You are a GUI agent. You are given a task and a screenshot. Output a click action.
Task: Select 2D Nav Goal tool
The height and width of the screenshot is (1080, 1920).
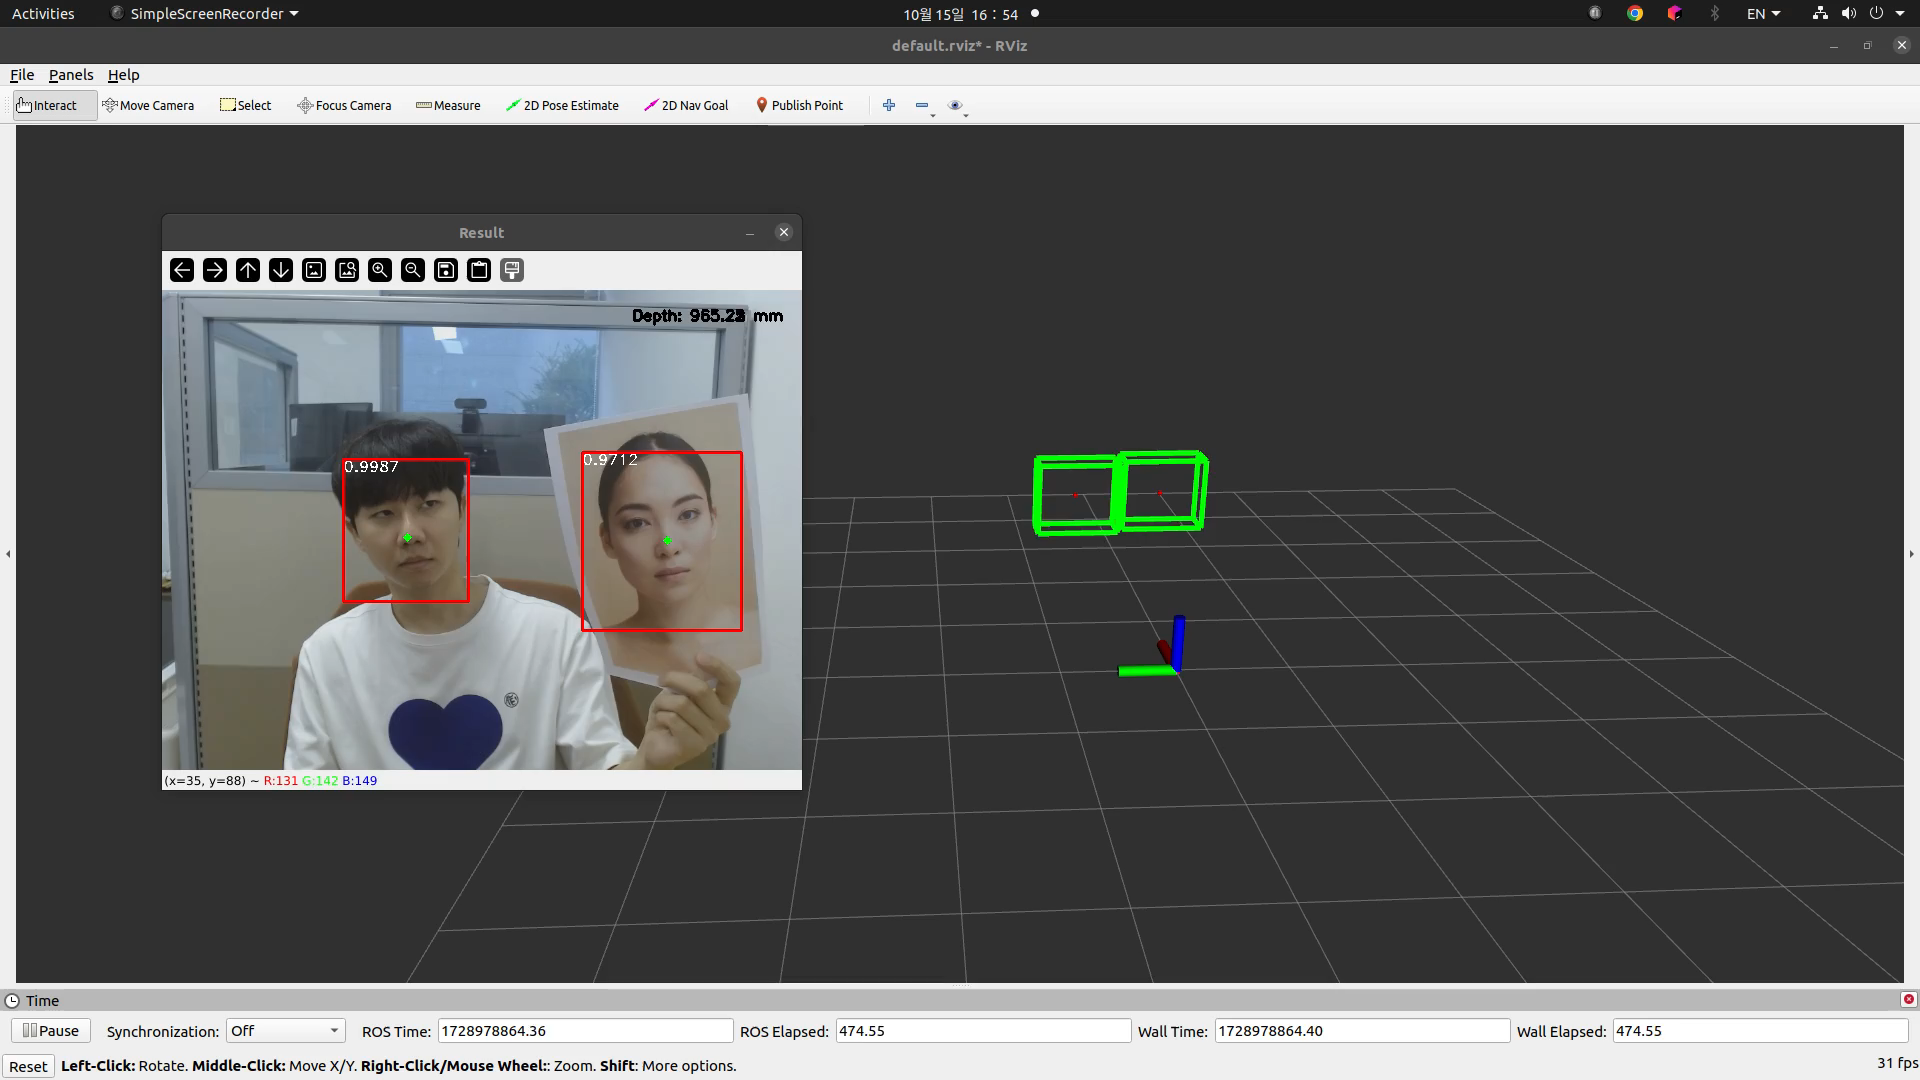pos(686,105)
